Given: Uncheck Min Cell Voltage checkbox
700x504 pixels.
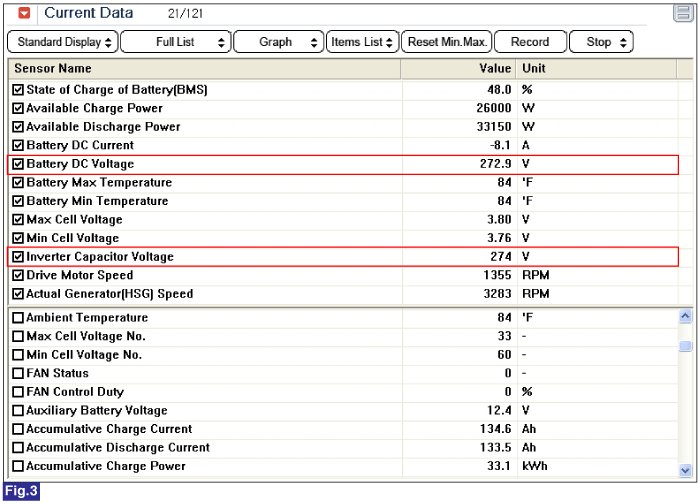Looking at the screenshot, I should click(x=18, y=238).
